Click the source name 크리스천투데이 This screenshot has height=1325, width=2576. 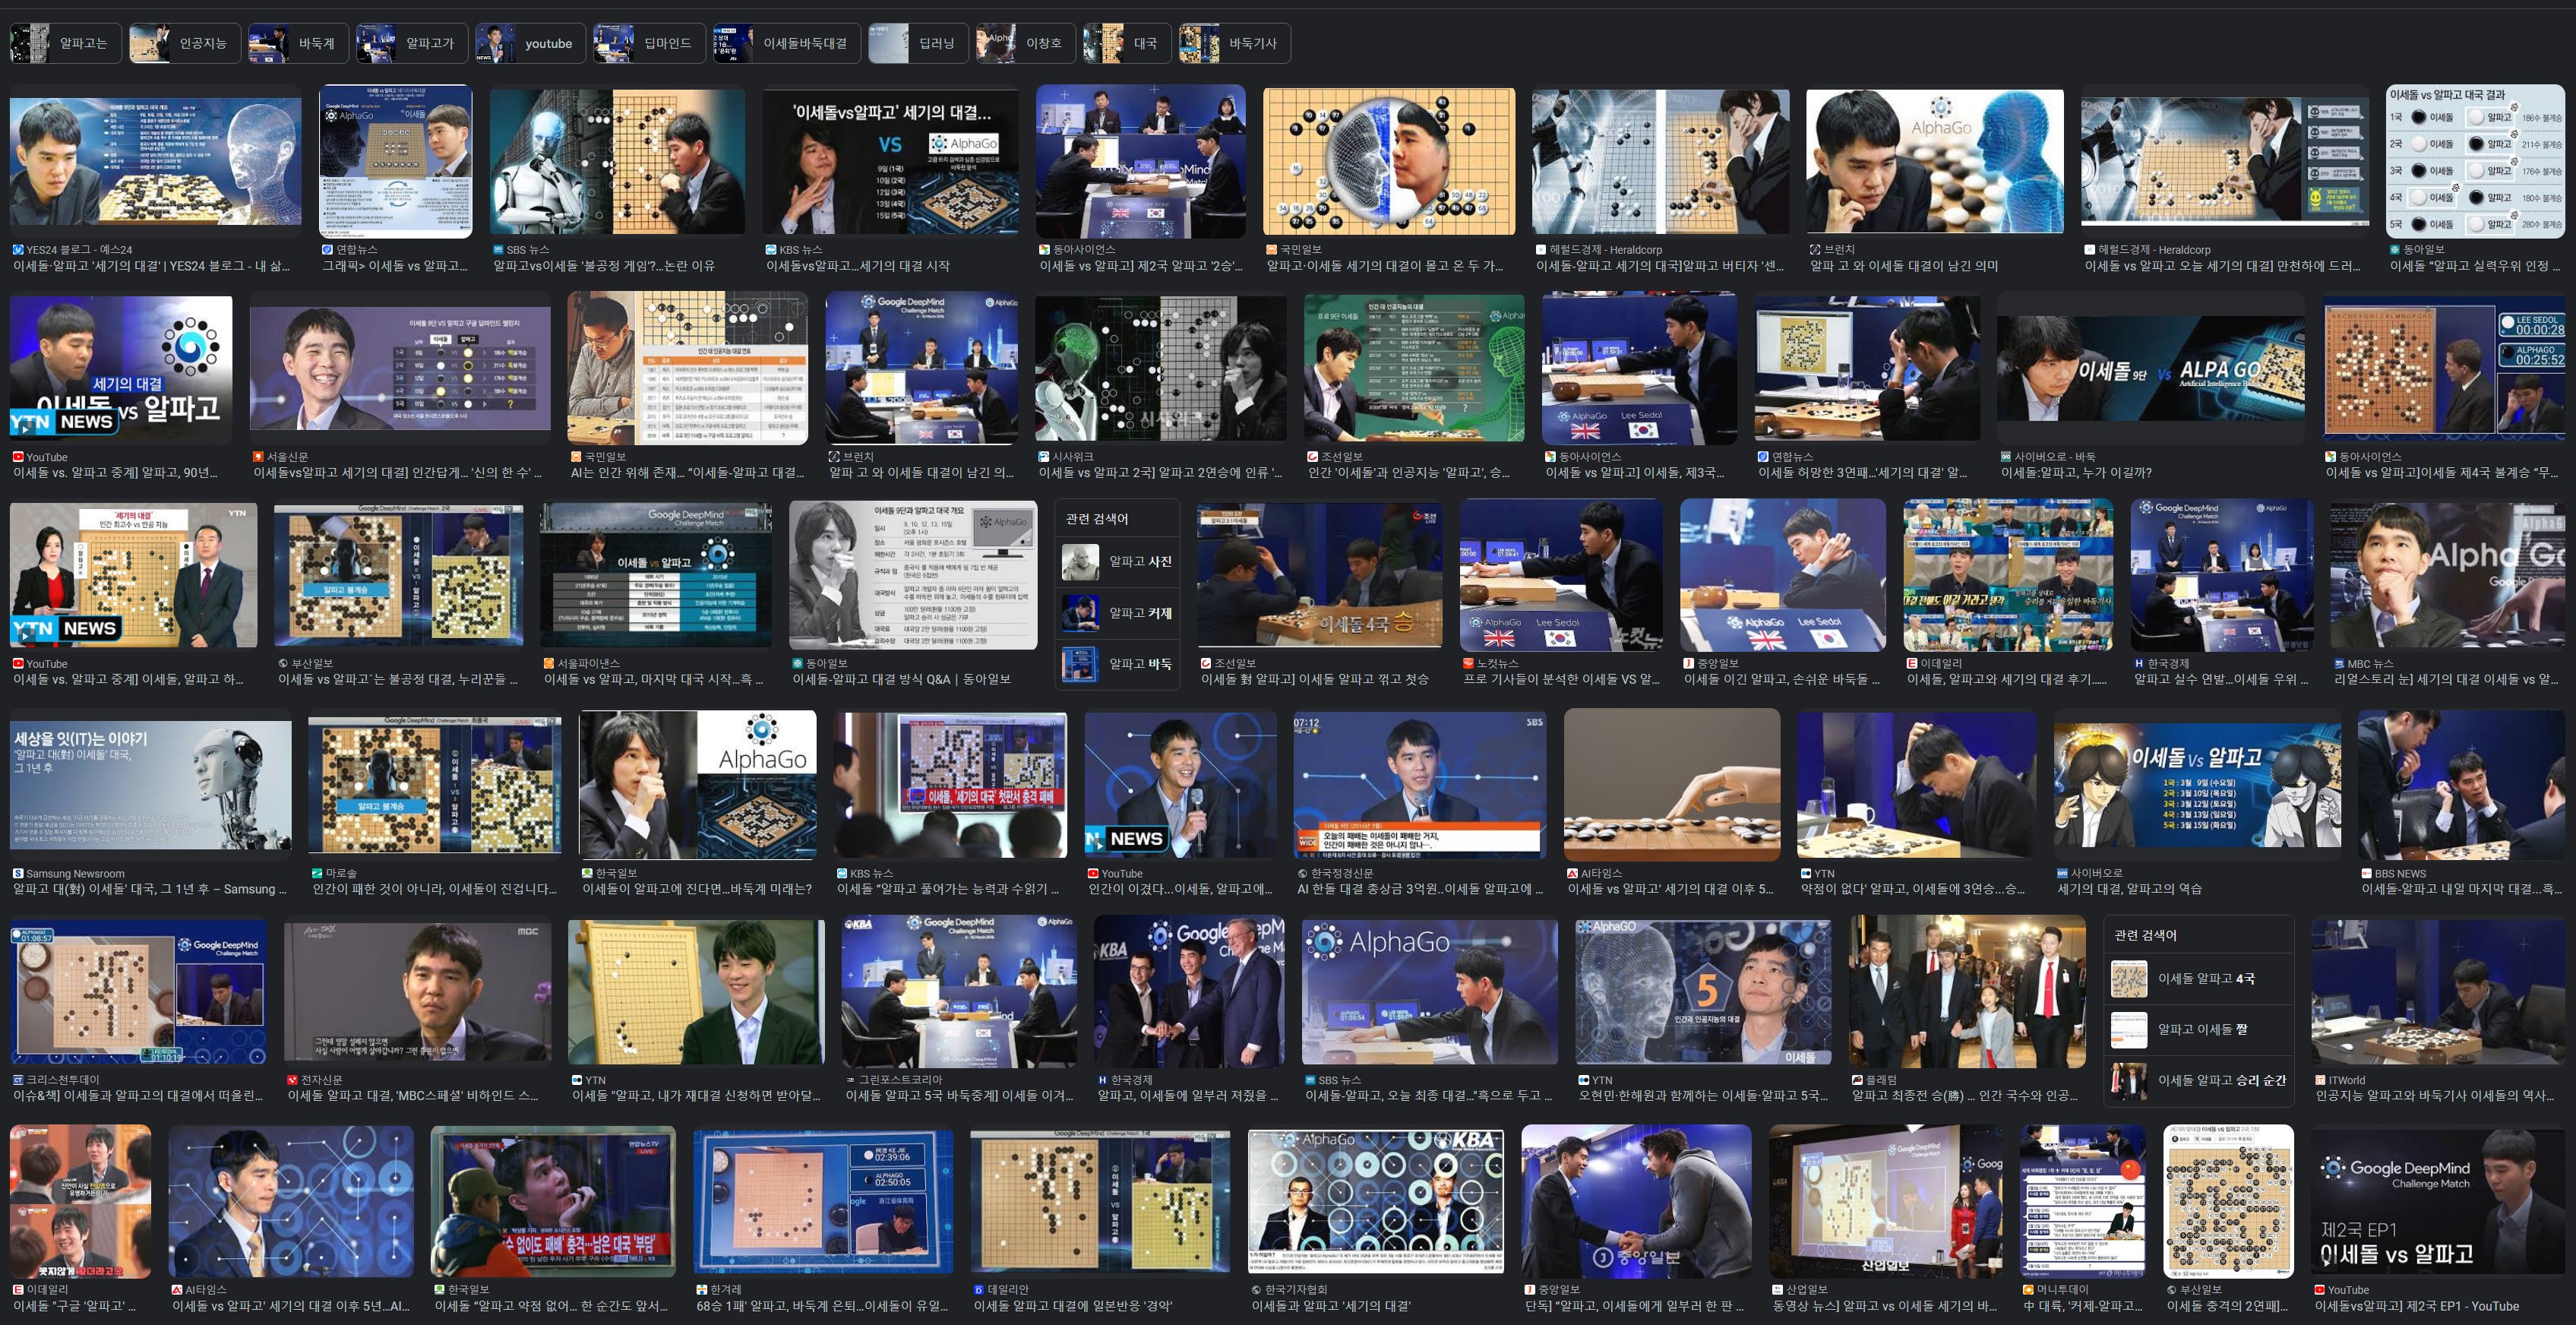point(63,1081)
